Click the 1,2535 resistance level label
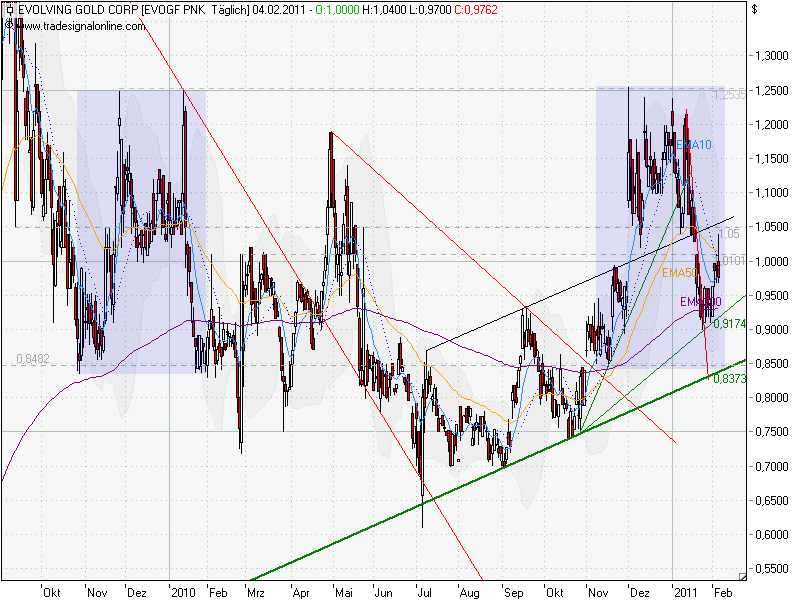Screen dimensions: 800x600 click(730, 95)
